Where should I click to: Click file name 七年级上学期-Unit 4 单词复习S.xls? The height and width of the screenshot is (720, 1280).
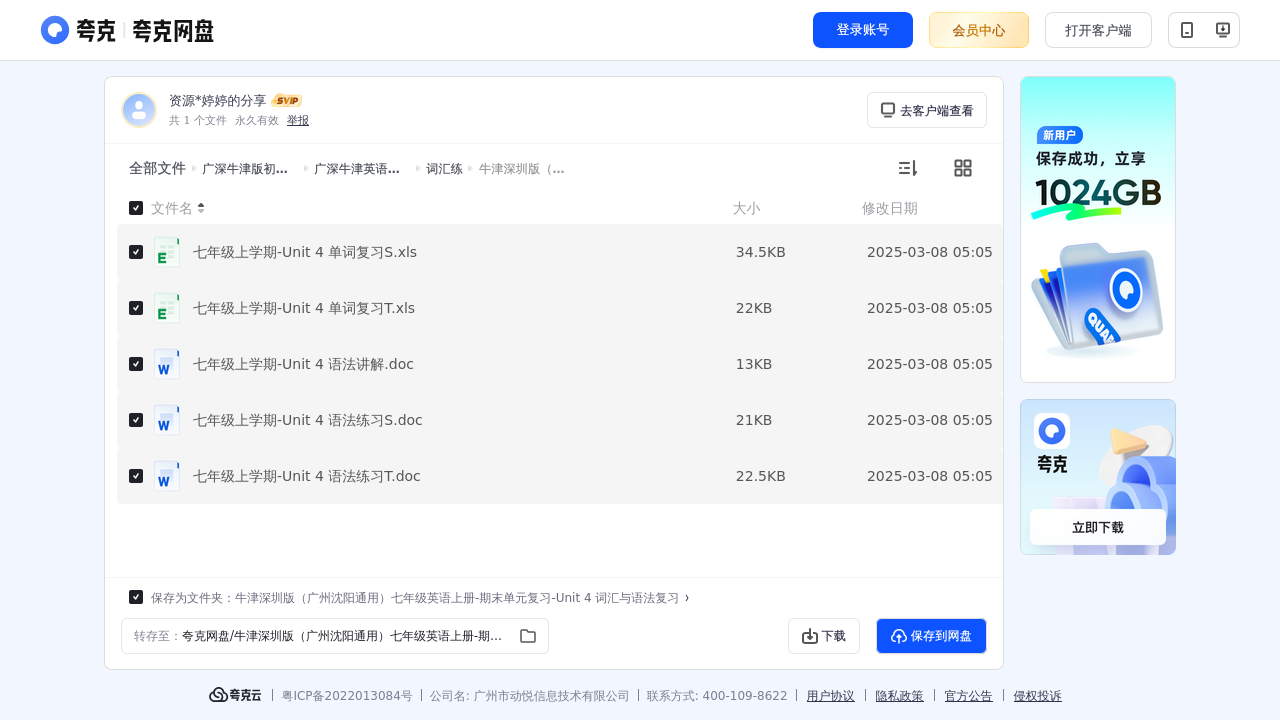[305, 252]
